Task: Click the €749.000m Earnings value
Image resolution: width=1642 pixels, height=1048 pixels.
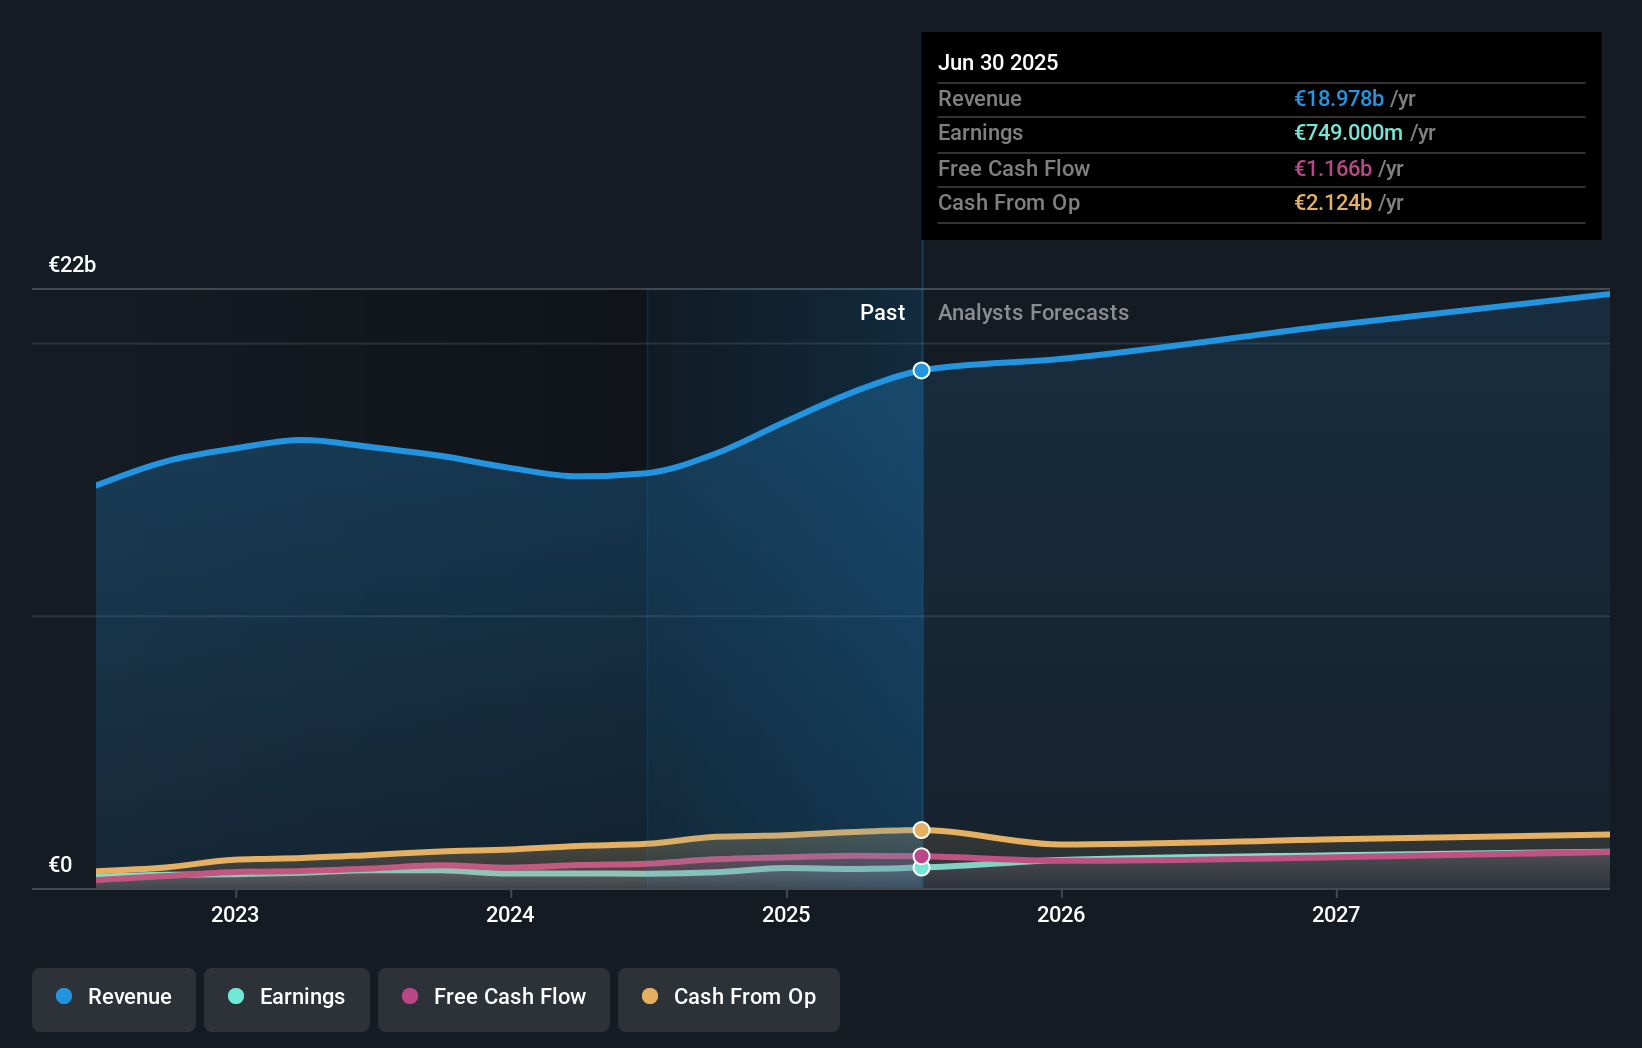Action: tap(1349, 133)
